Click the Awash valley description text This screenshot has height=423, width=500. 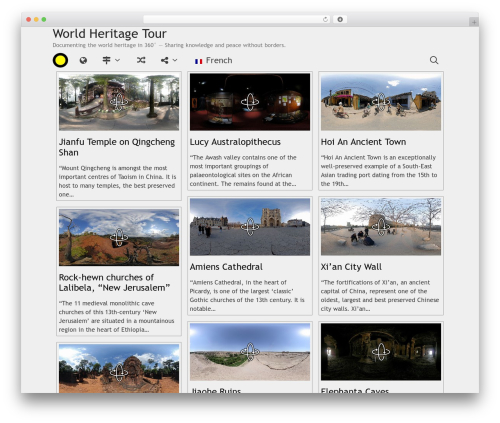pos(243,170)
